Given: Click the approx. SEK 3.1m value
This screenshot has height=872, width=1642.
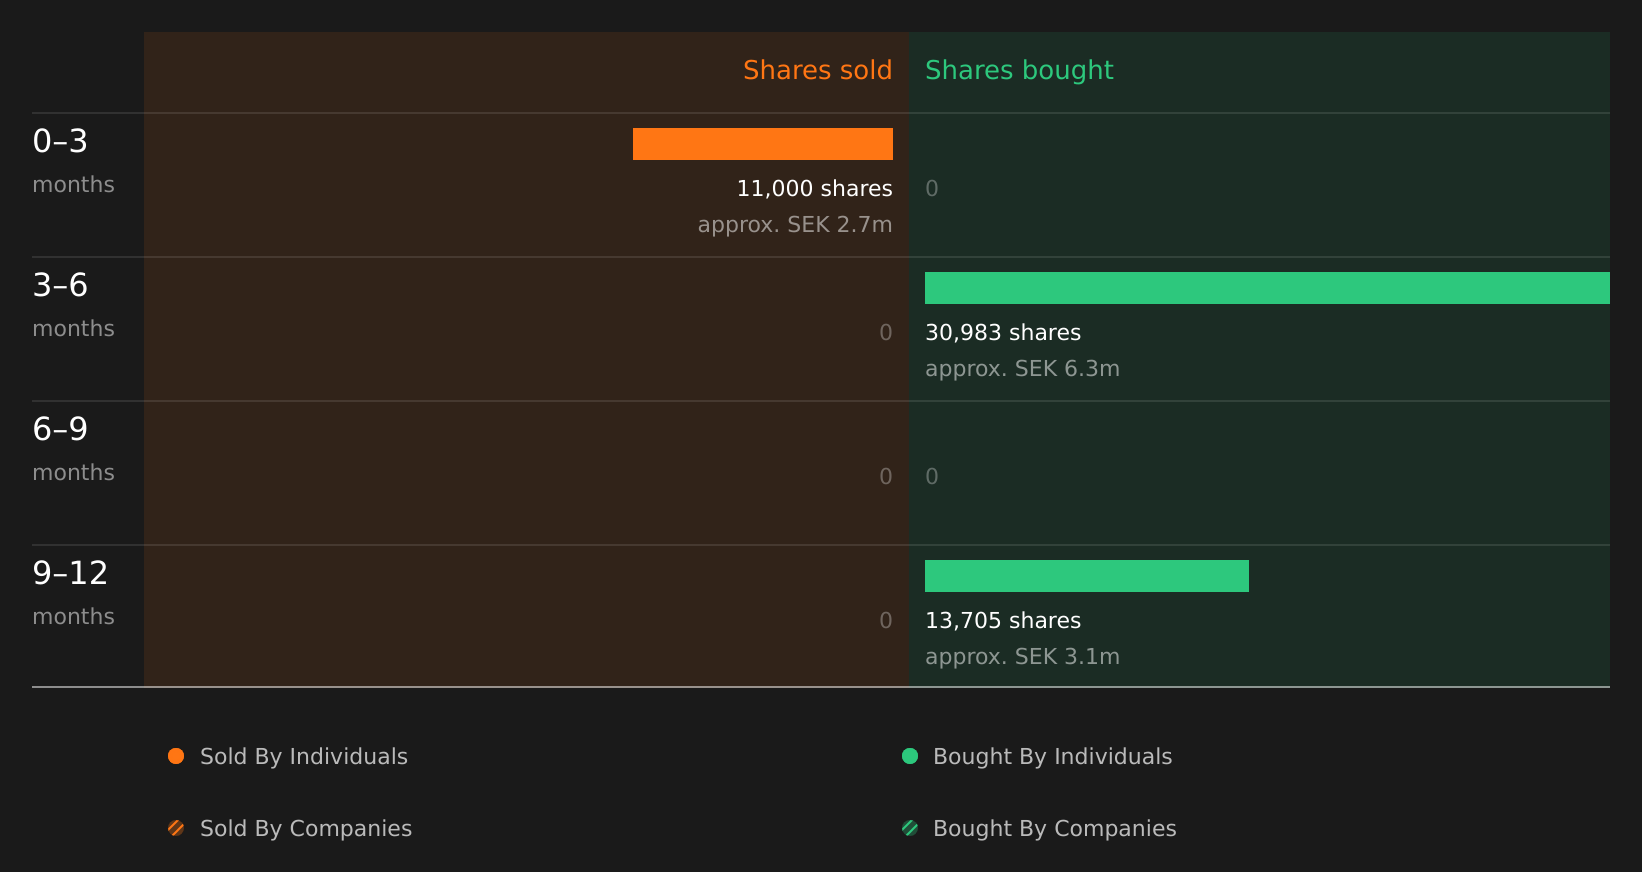Looking at the screenshot, I should 1022,656.
